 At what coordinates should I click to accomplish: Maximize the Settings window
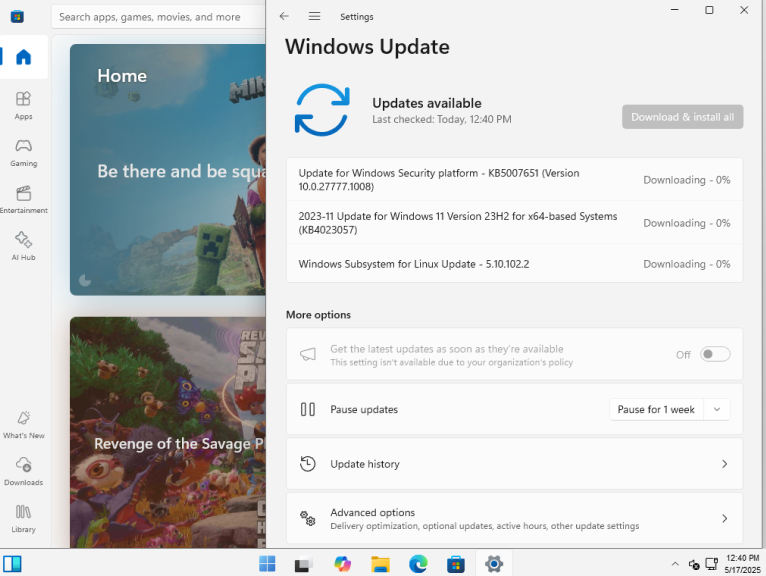[x=709, y=10]
